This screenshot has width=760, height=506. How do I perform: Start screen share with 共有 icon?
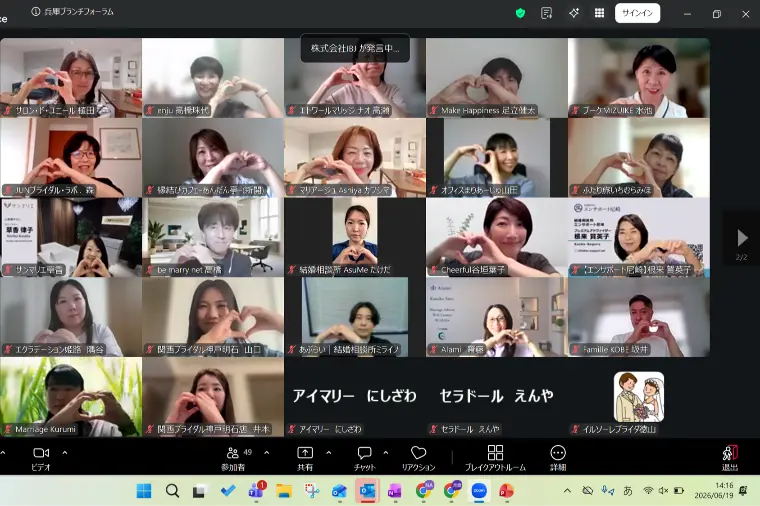pyautogui.click(x=305, y=458)
